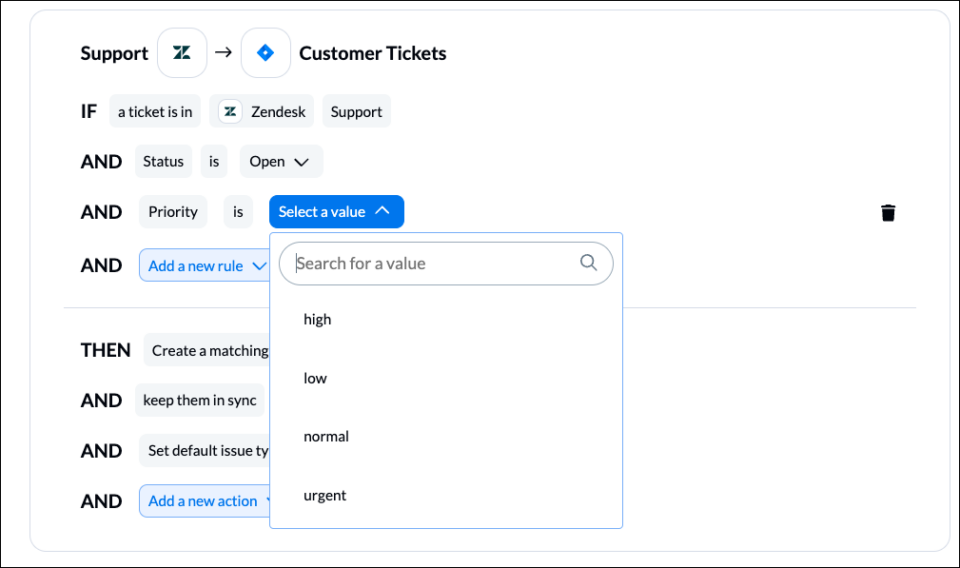Image resolution: width=960 pixels, height=568 pixels.
Task: Click the Create a matching action chip
Action: click(x=207, y=350)
